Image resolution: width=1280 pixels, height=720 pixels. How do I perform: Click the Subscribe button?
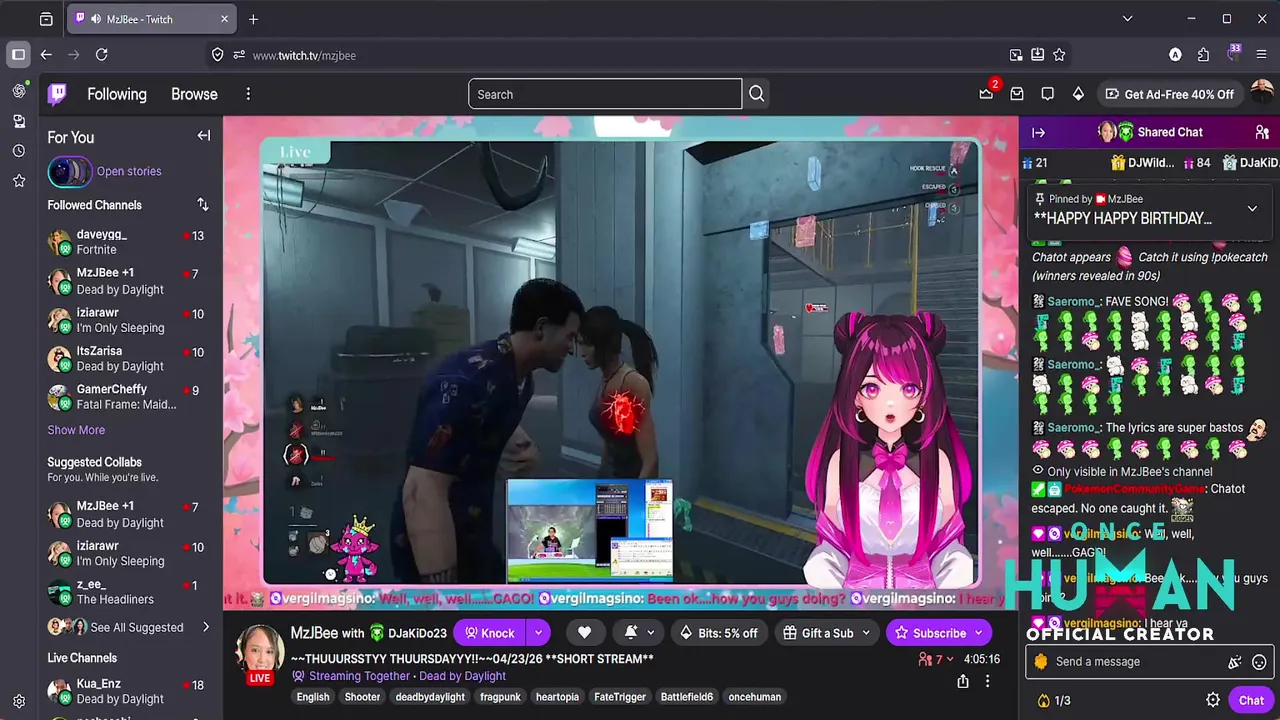930,632
